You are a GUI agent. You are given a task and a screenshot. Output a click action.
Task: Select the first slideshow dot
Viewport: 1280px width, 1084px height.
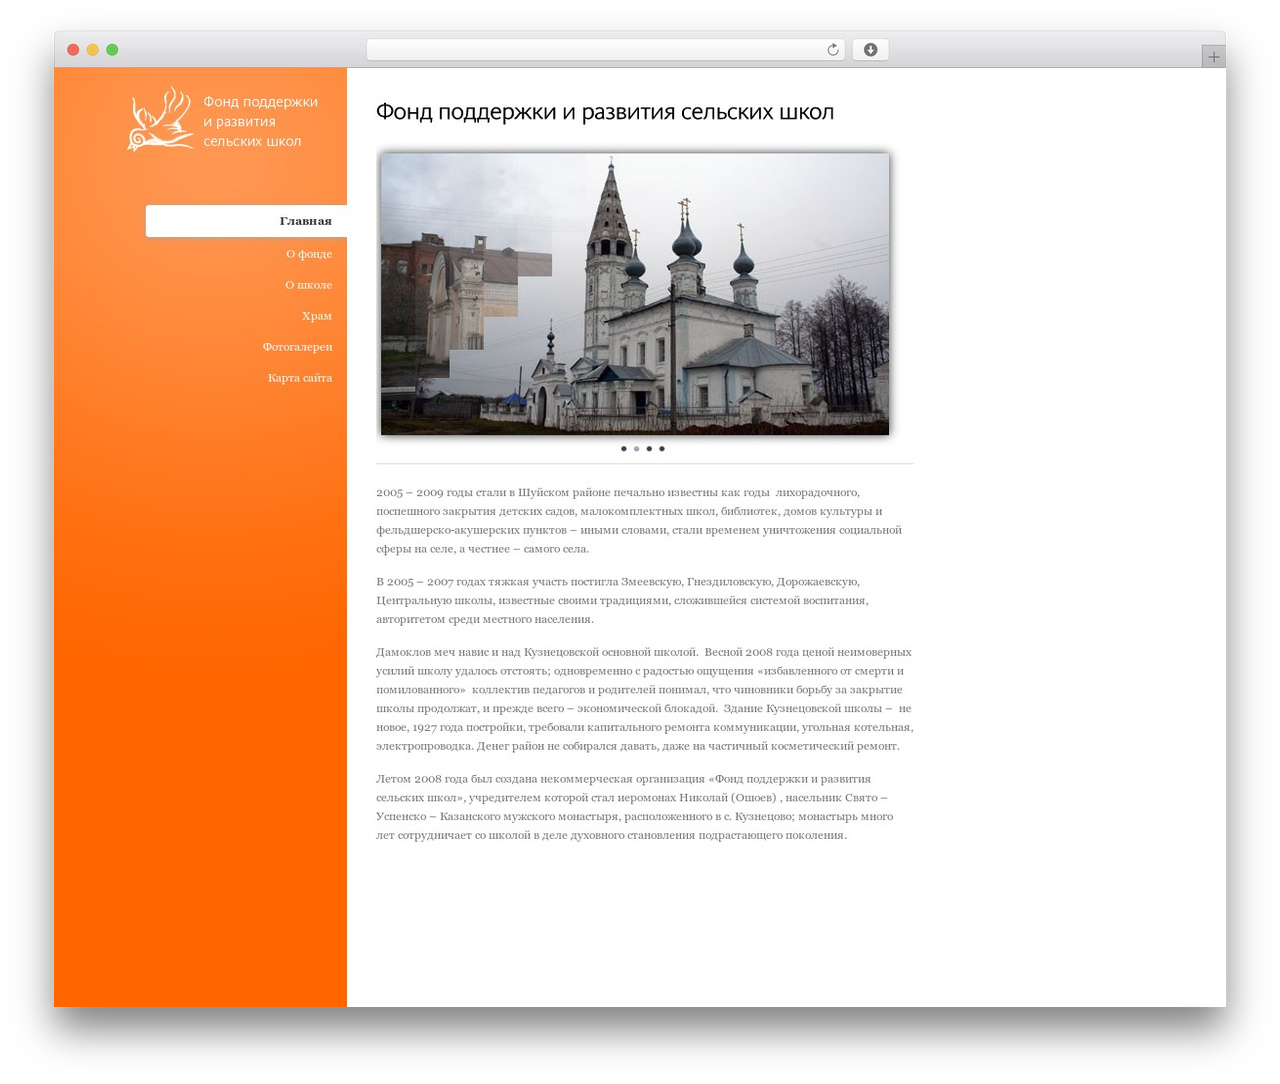click(x=624, y=449)
